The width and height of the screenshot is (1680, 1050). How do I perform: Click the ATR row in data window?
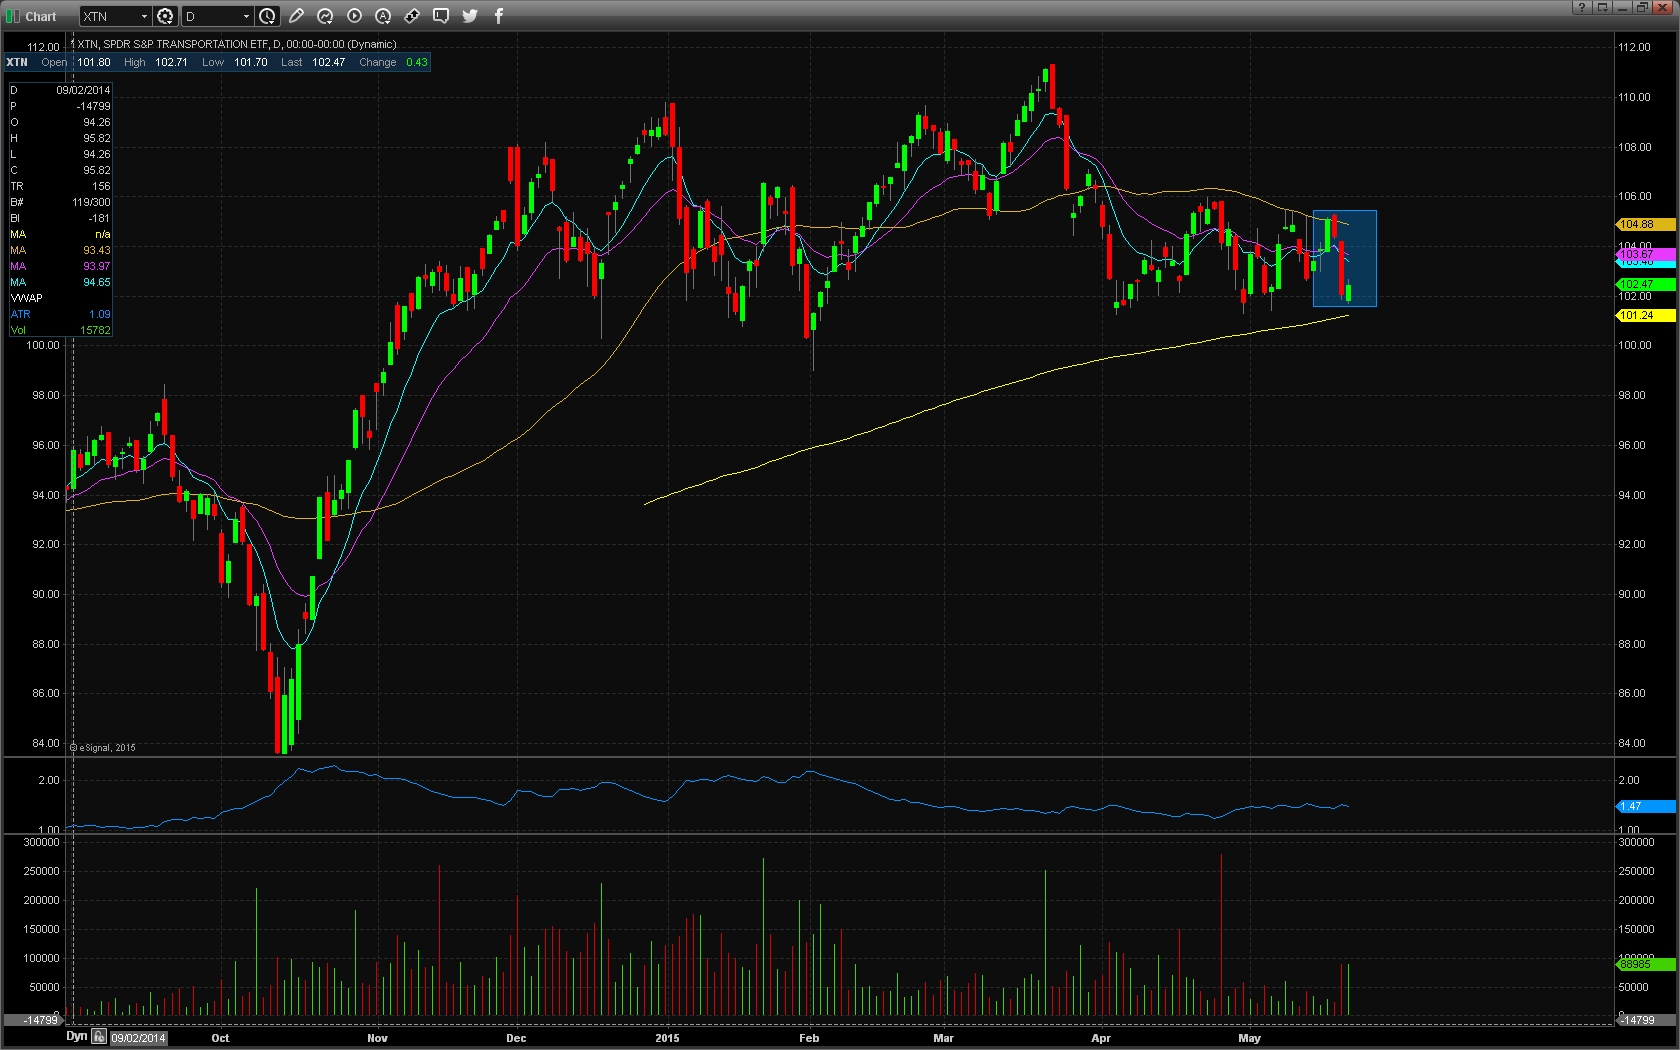click(x=60, y=314)
